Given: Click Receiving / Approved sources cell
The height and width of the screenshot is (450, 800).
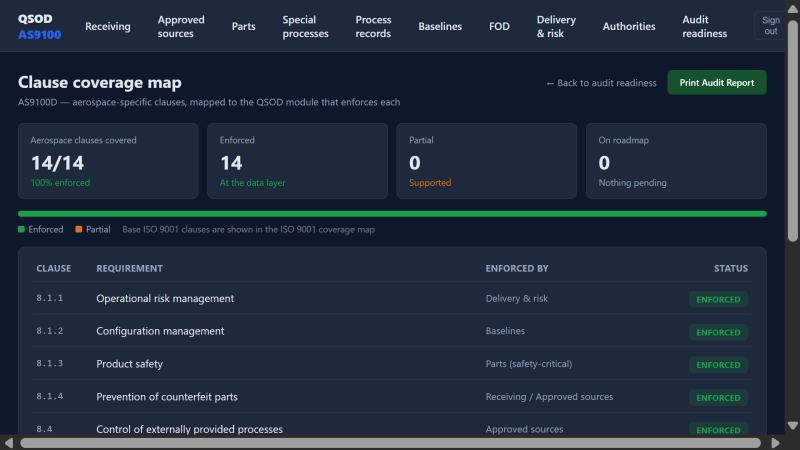Looking at the screenshot, I should point(549,396).
